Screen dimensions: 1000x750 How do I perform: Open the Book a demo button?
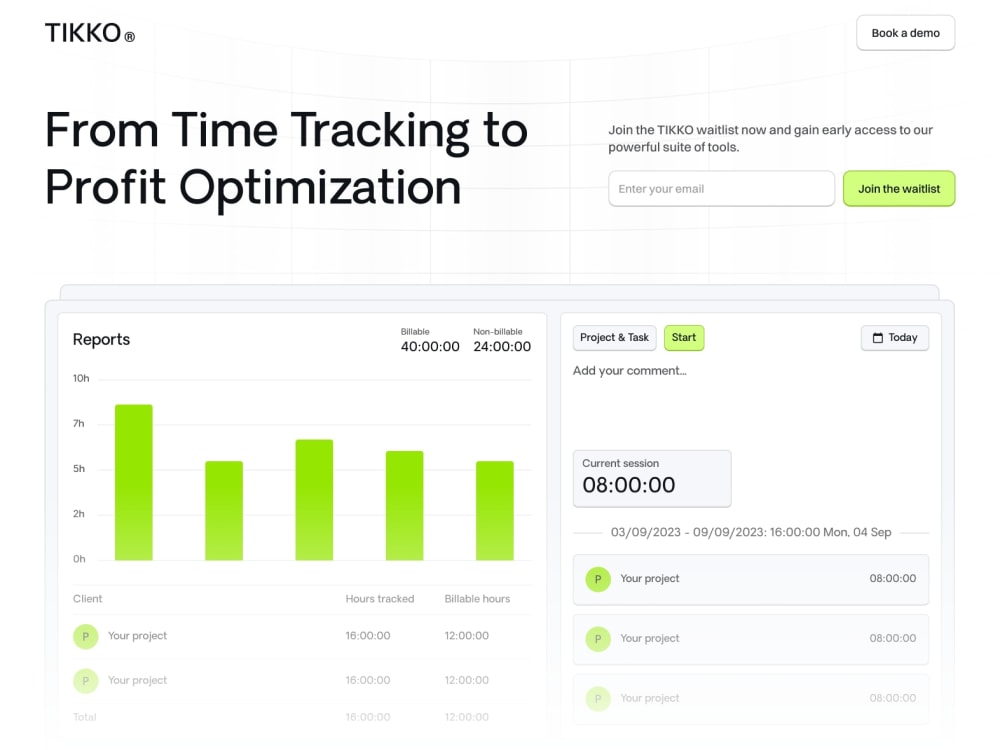tap(905, 33)
